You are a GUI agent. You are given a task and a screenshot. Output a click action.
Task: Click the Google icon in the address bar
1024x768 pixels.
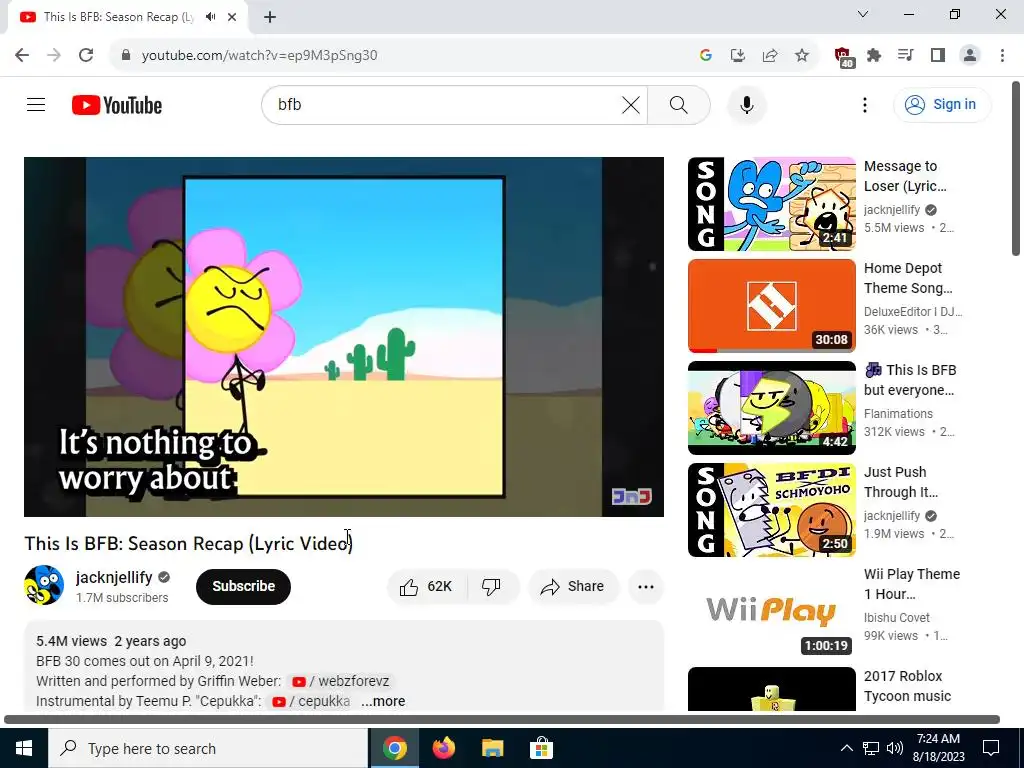click(x=705, y=55)
